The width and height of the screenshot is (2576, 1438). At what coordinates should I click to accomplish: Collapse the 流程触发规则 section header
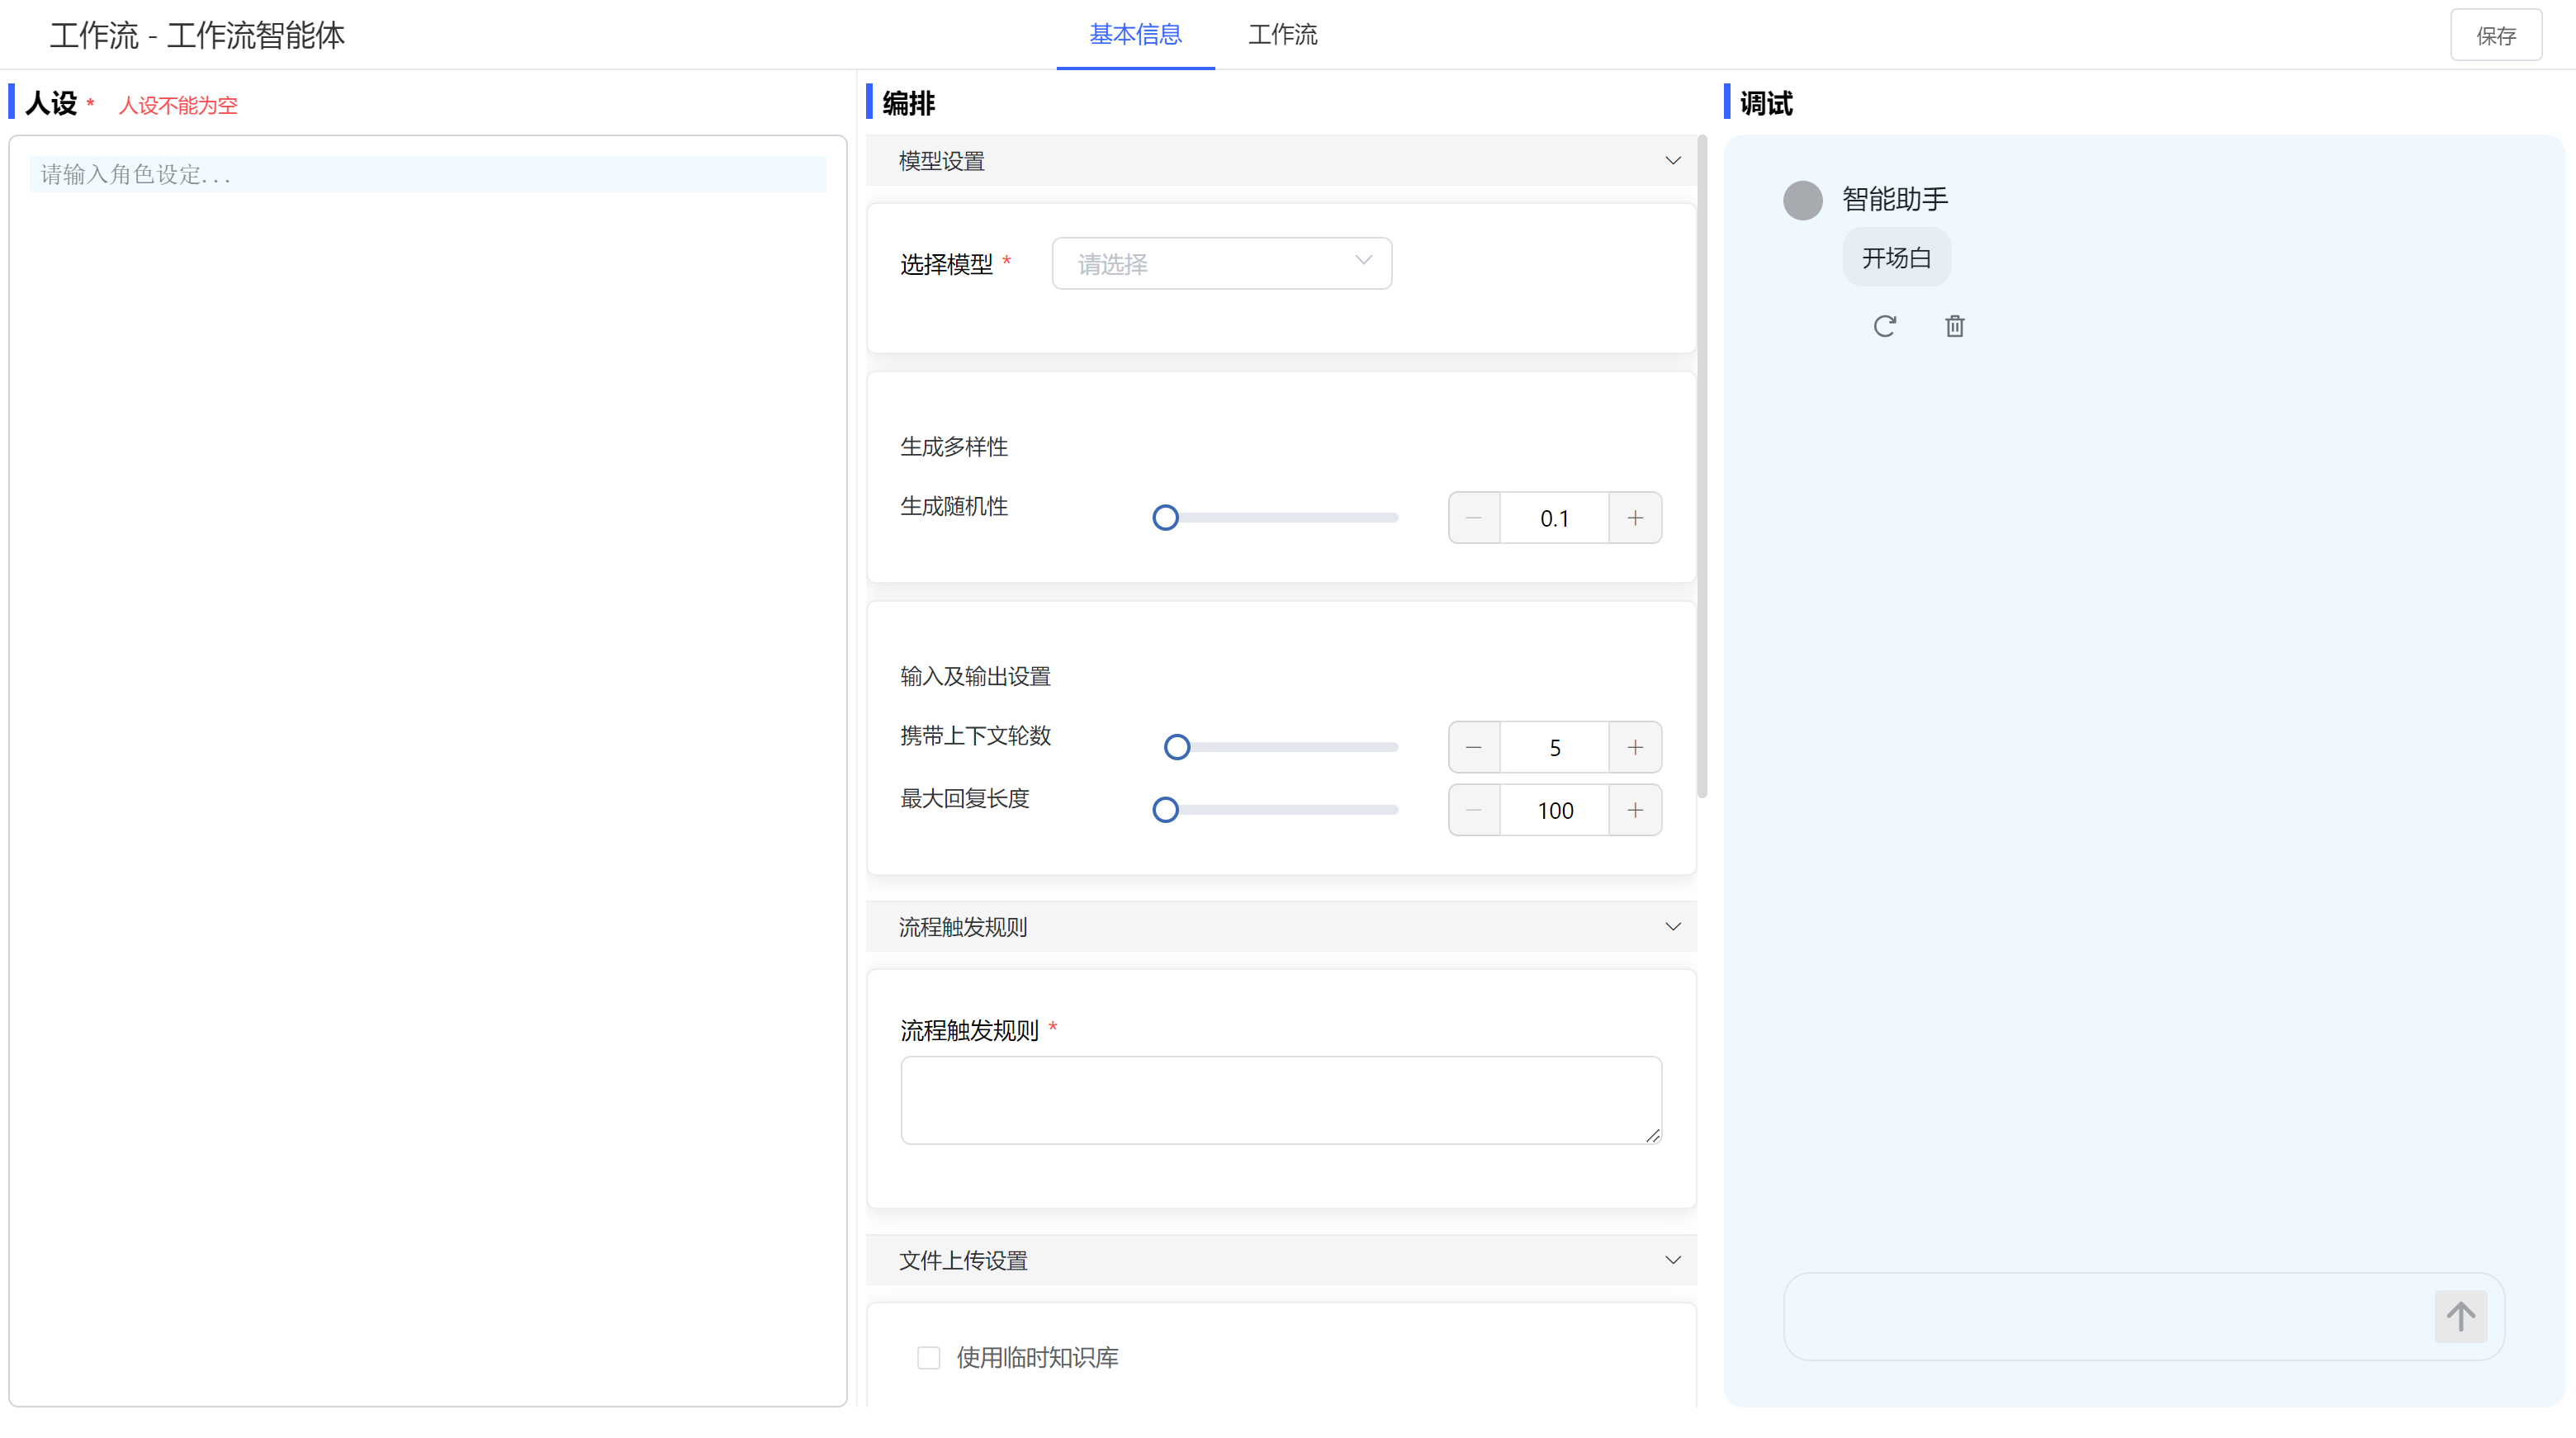point(1672,927)
